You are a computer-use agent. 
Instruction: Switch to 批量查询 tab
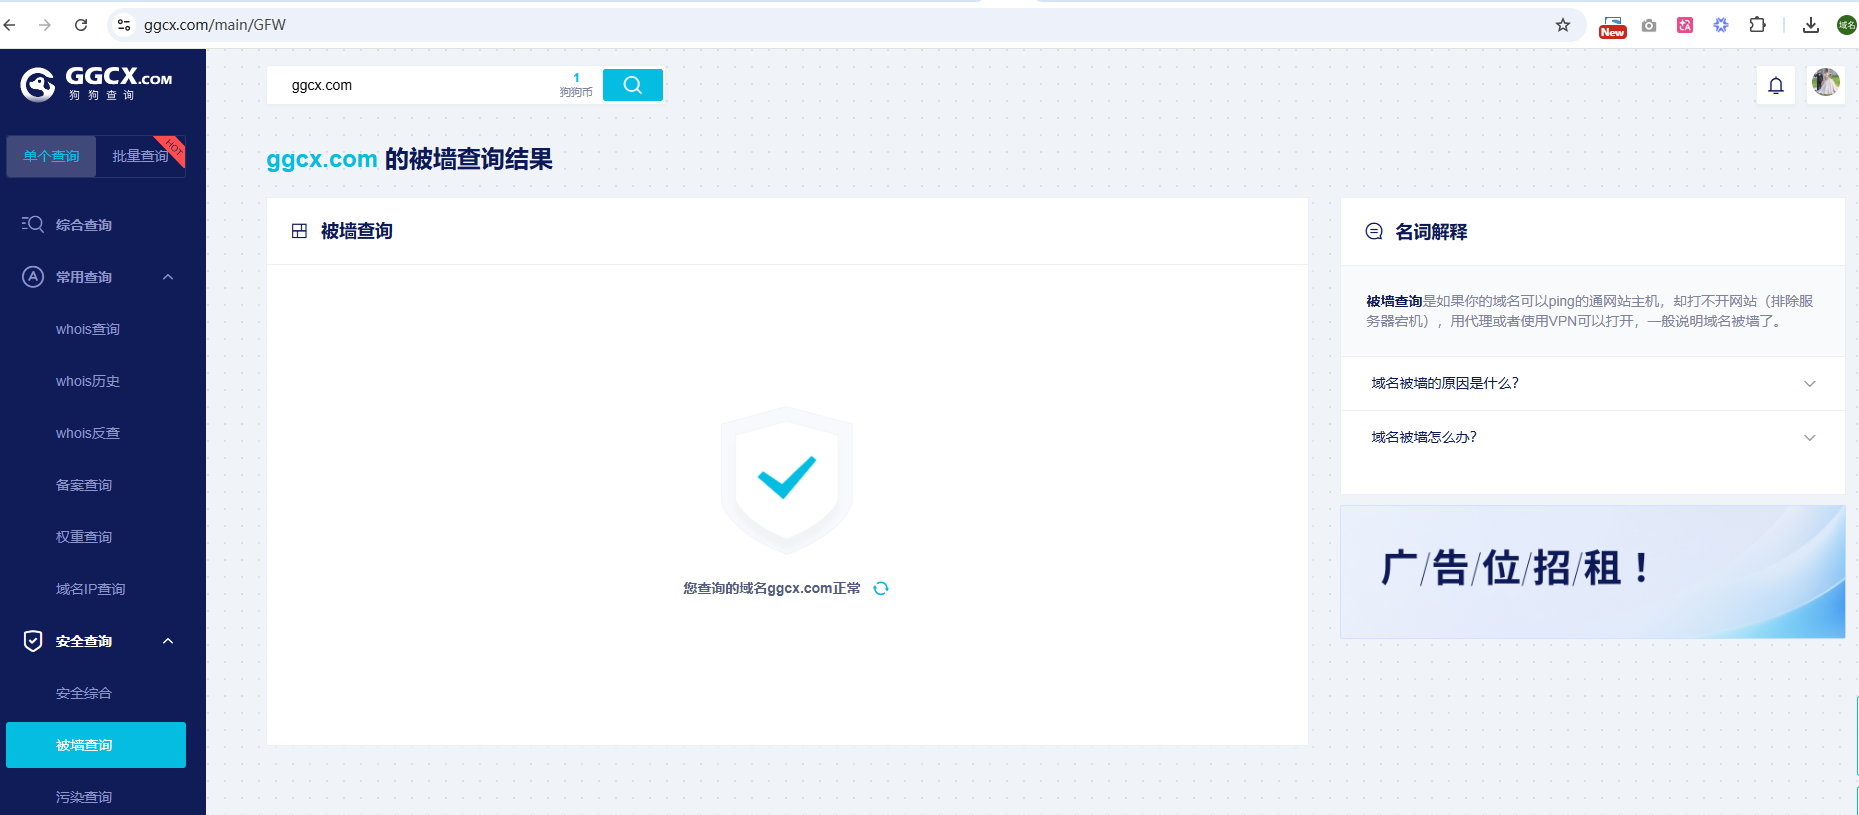[x=140, y=156]
